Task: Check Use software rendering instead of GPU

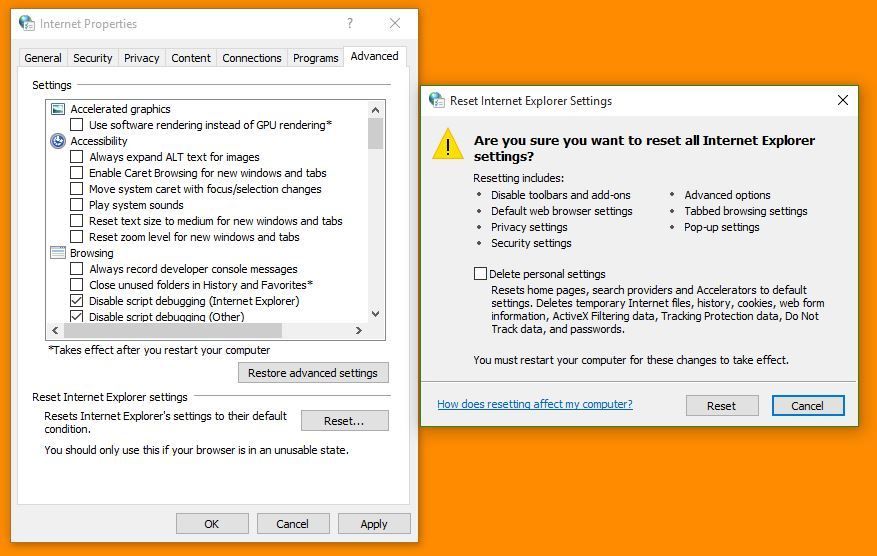Action: 77,125
